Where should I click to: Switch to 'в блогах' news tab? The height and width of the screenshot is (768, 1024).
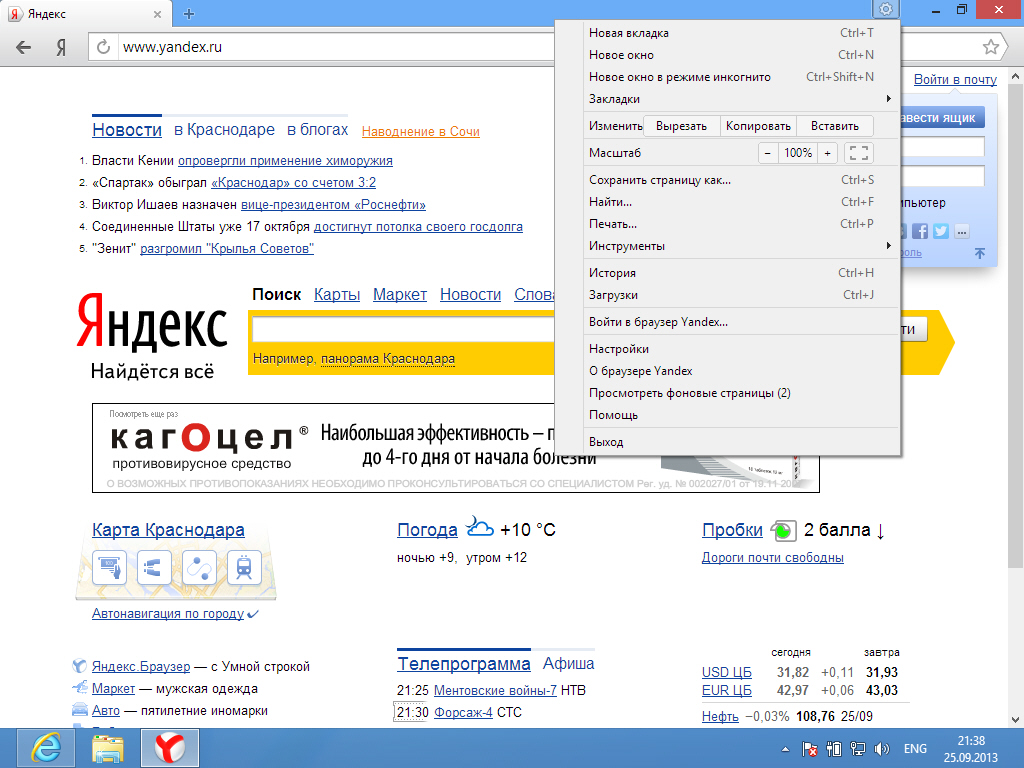click(317, 129)
